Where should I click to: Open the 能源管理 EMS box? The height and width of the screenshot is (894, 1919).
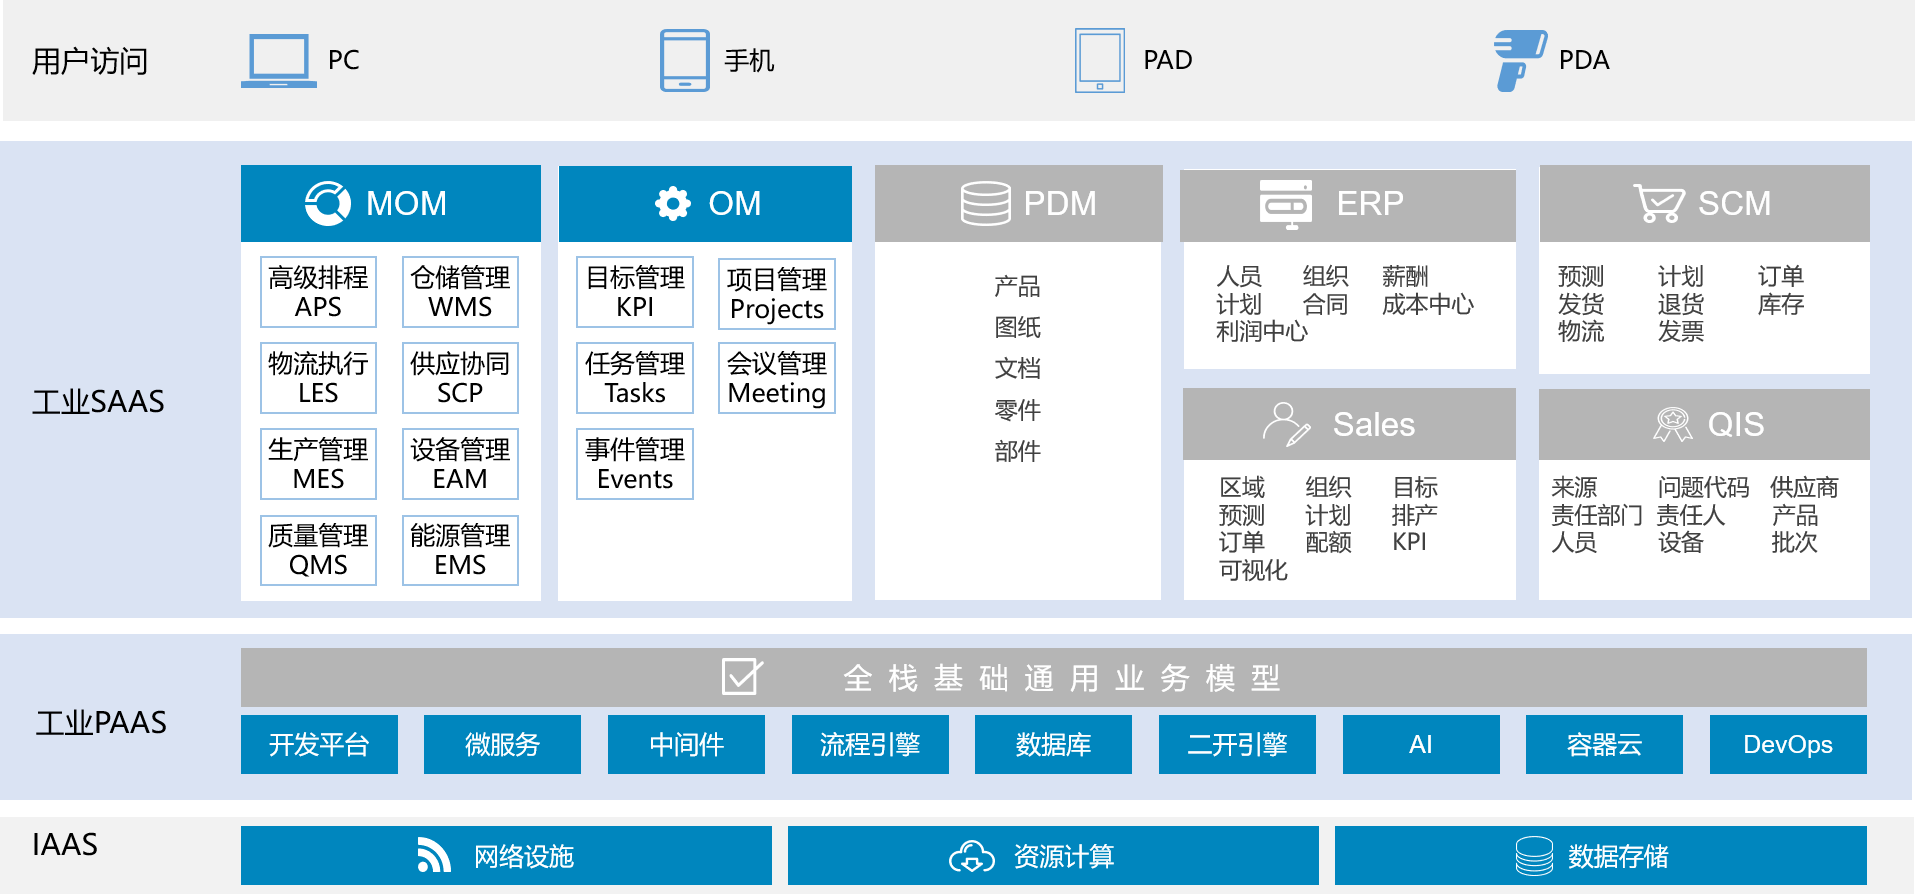click(460, 550)
